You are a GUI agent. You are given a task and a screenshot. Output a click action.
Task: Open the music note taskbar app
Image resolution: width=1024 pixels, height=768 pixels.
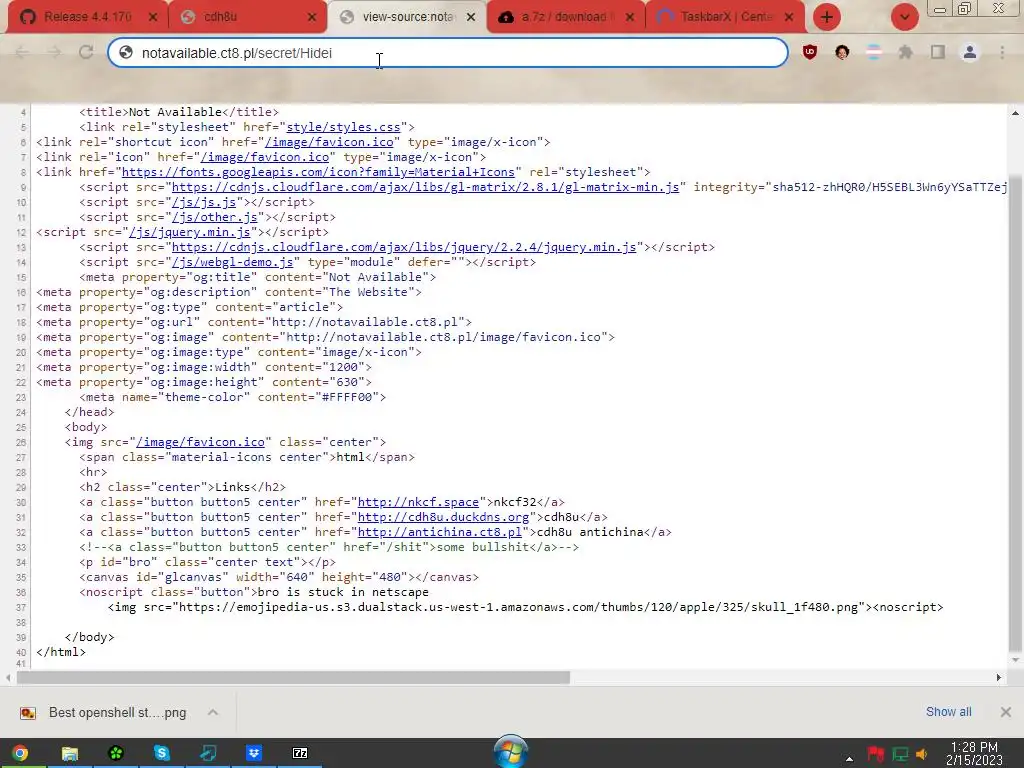pyautogui.click(x=208, y=753)
